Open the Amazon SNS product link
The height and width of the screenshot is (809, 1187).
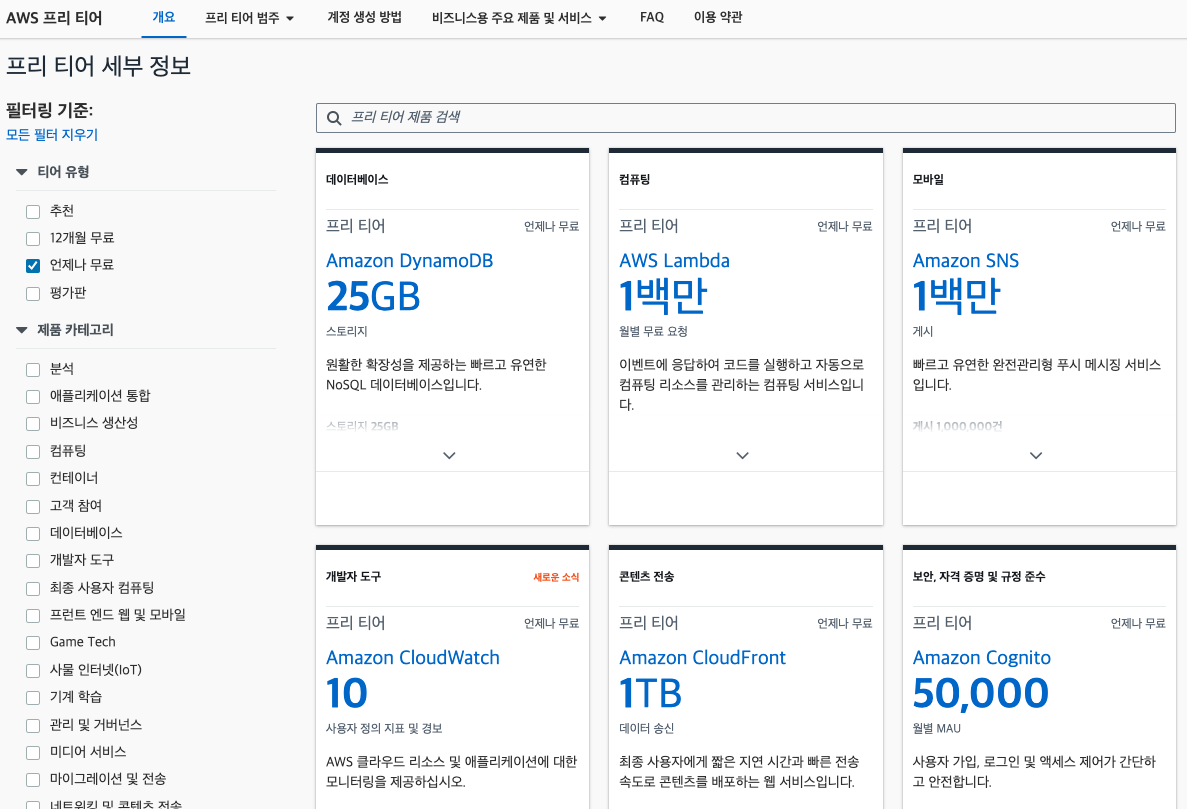tap(966, 260)
